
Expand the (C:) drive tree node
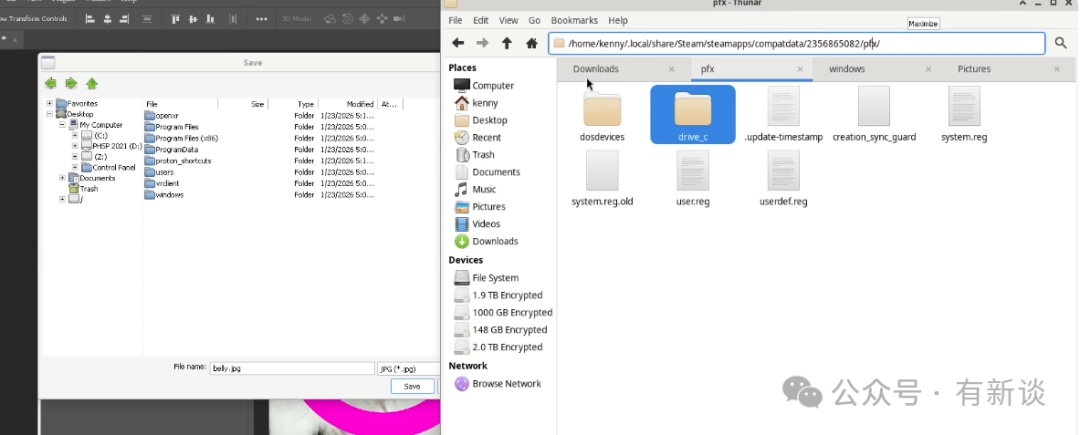[74, 135]
